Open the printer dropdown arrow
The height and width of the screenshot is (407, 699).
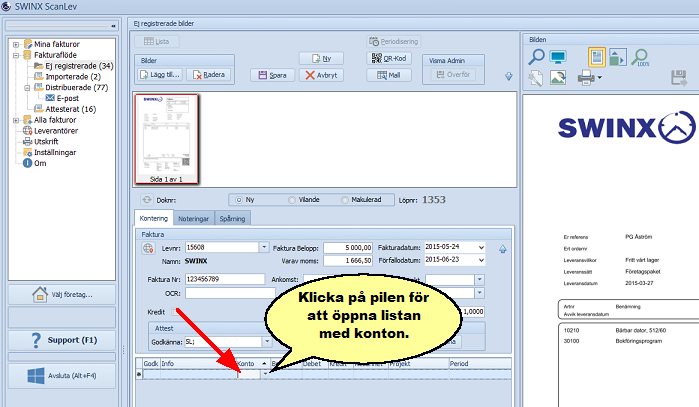click(600, 78)
